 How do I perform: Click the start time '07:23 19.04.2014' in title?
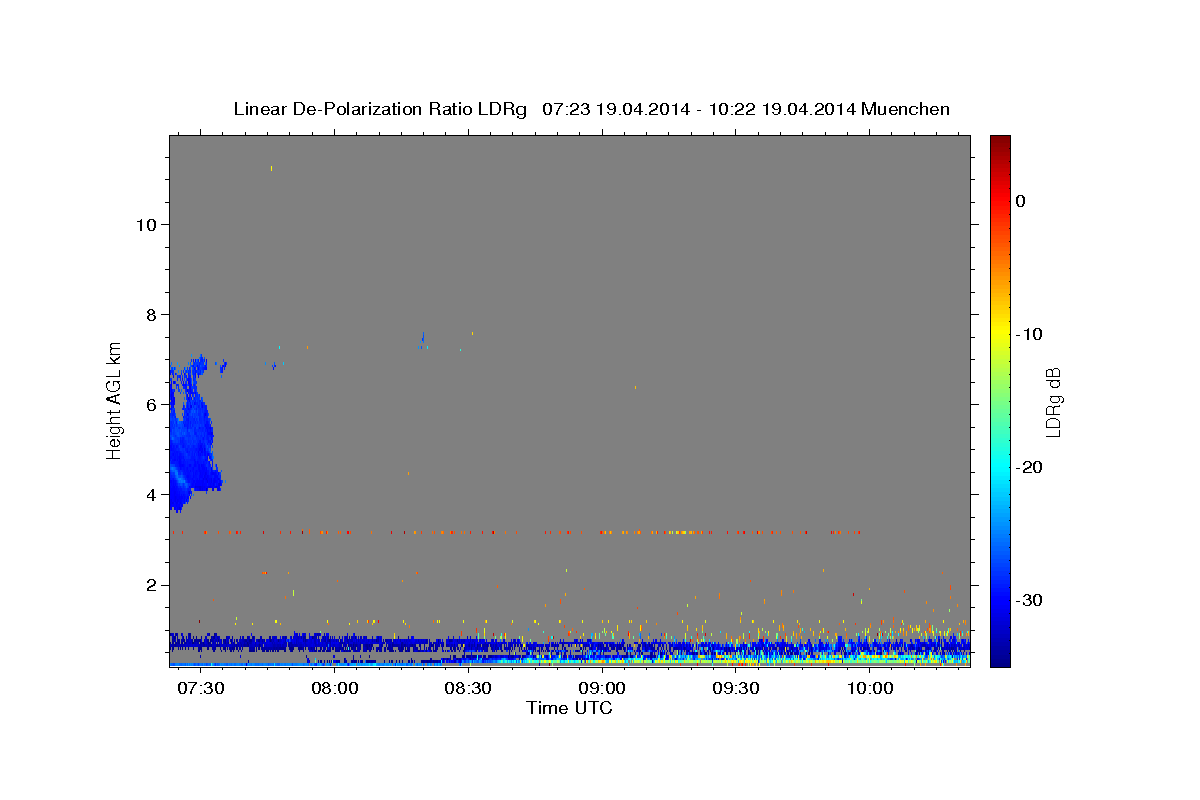(x=614, y=109)
